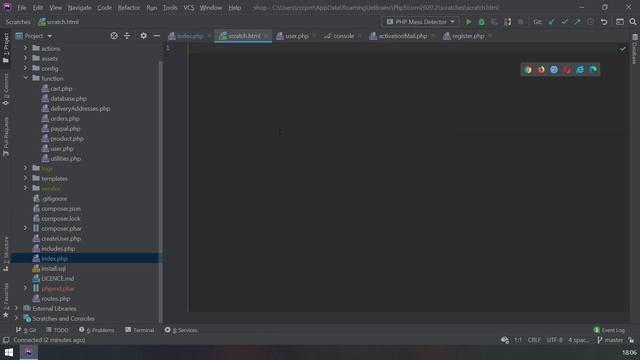Expand the External Libraries node

click(x=16, y=308)
